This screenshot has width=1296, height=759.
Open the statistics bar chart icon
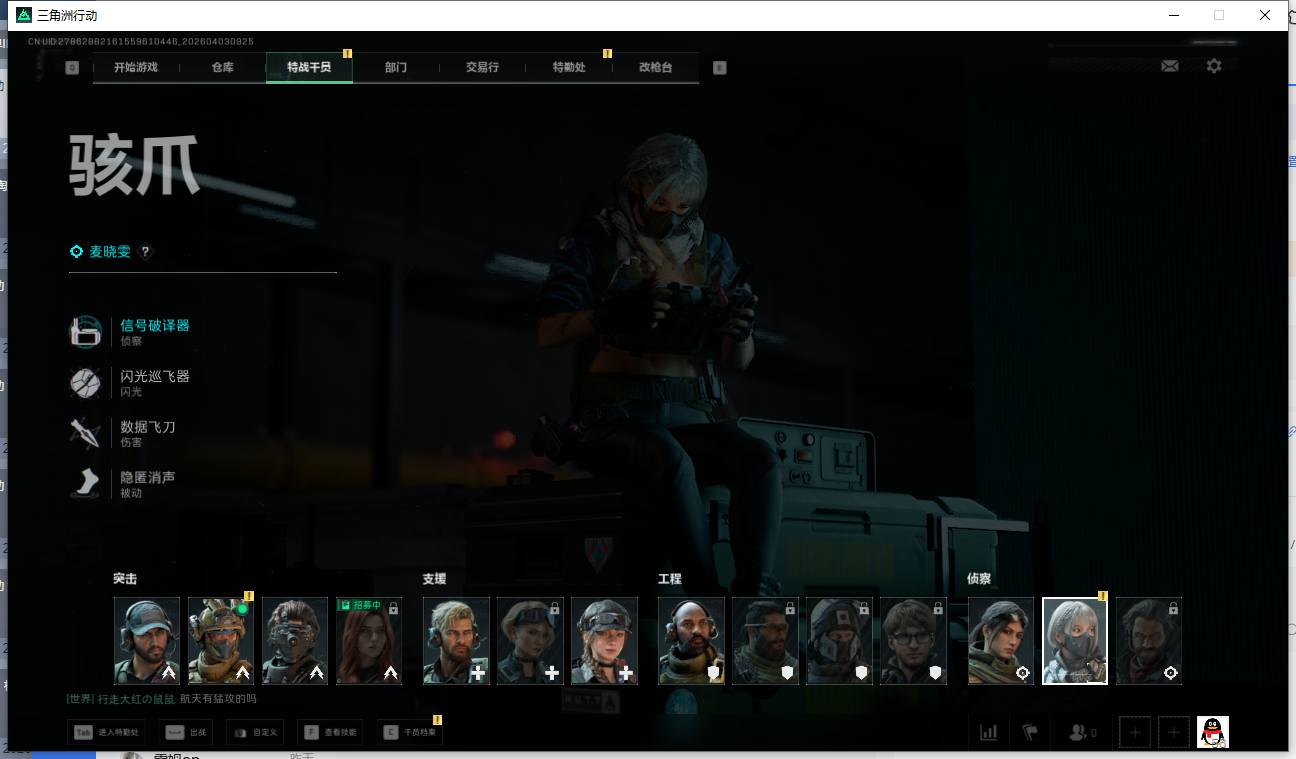989,732
